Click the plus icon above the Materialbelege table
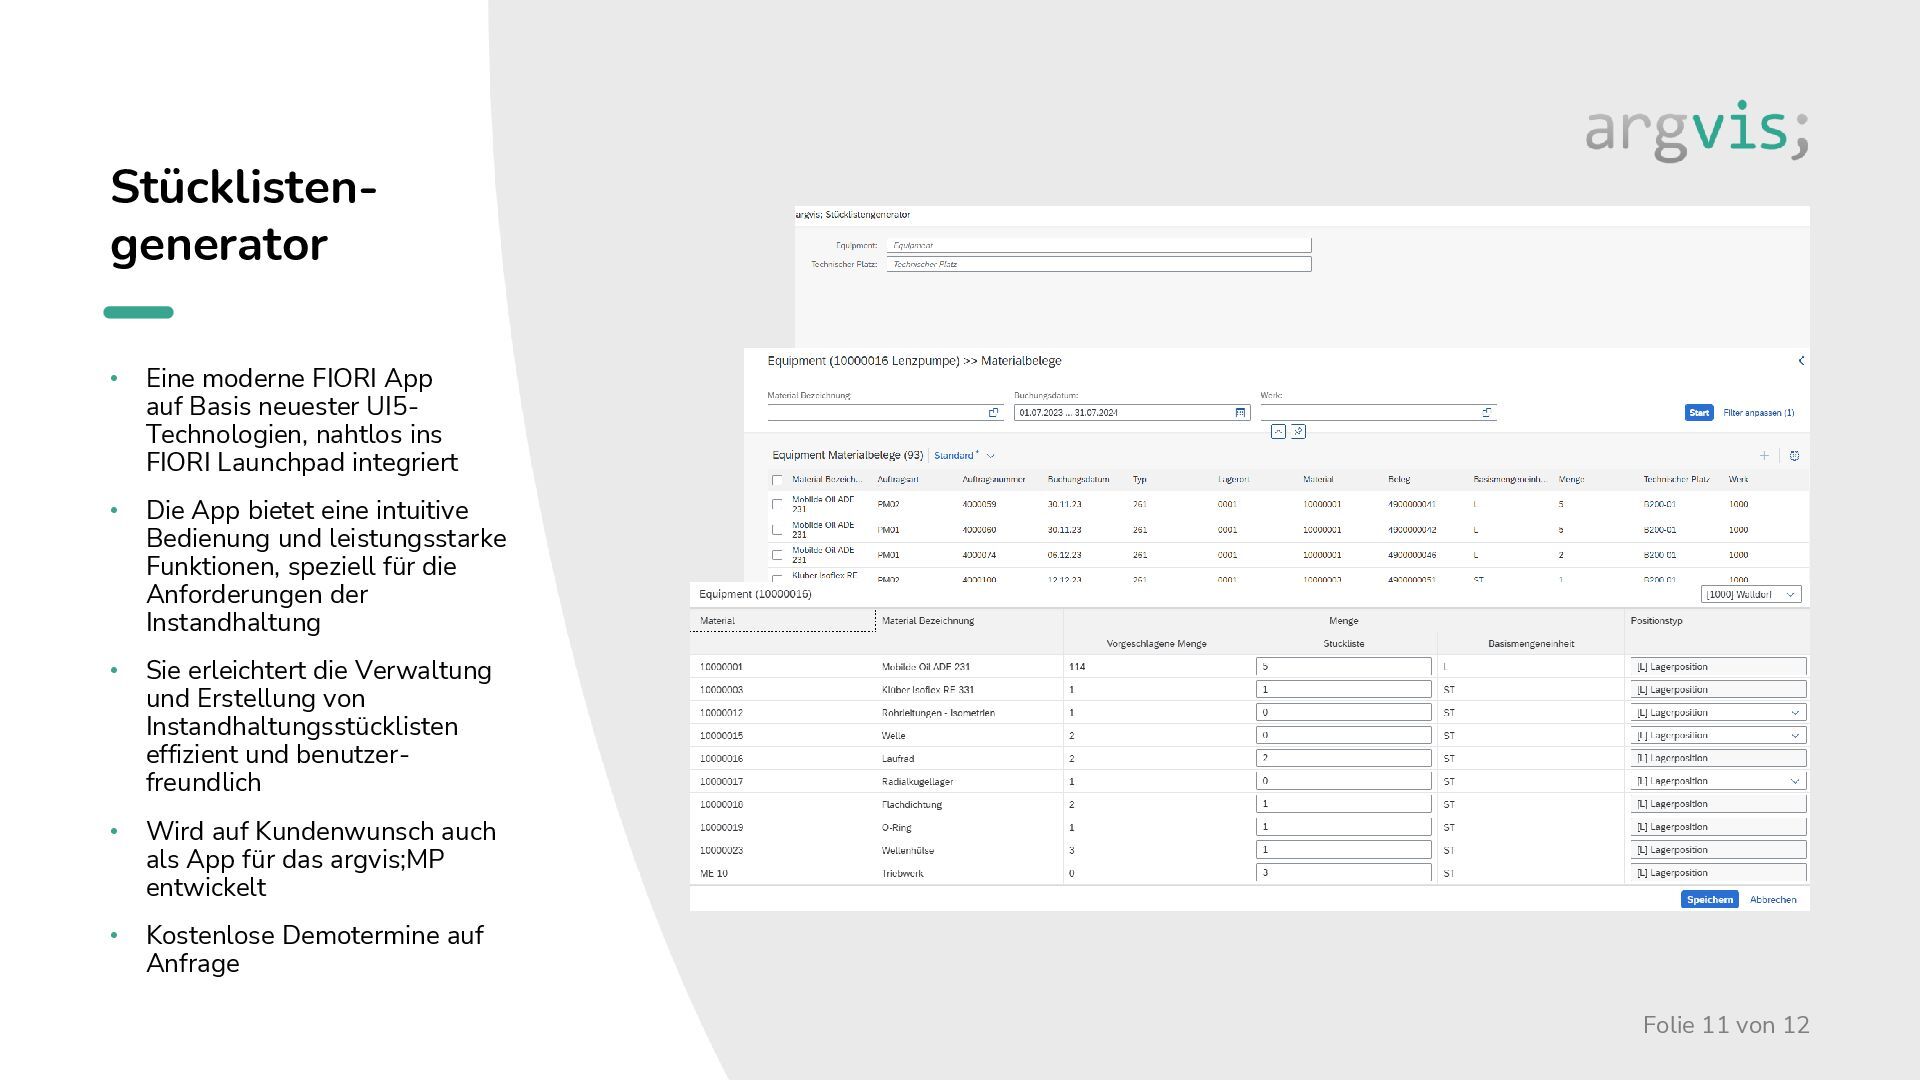 point(1764,456)
